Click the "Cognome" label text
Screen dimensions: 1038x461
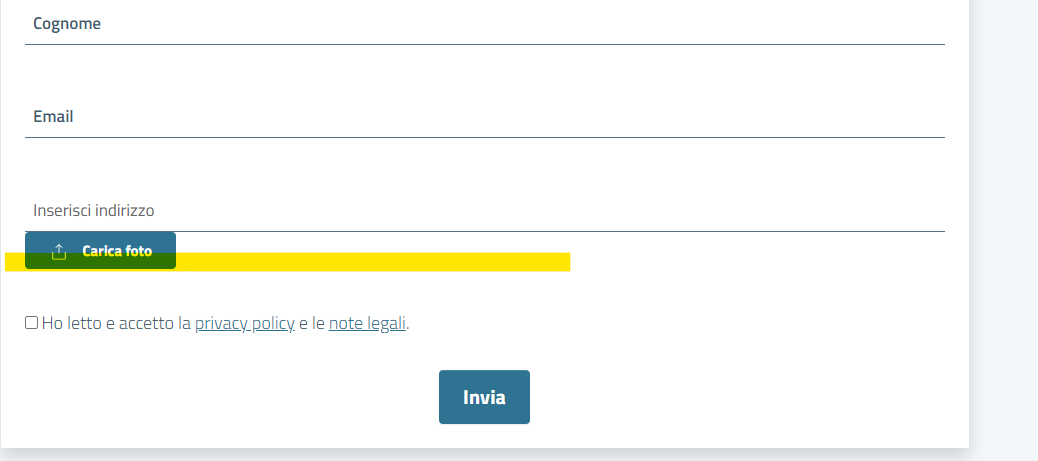coord(67,23)
